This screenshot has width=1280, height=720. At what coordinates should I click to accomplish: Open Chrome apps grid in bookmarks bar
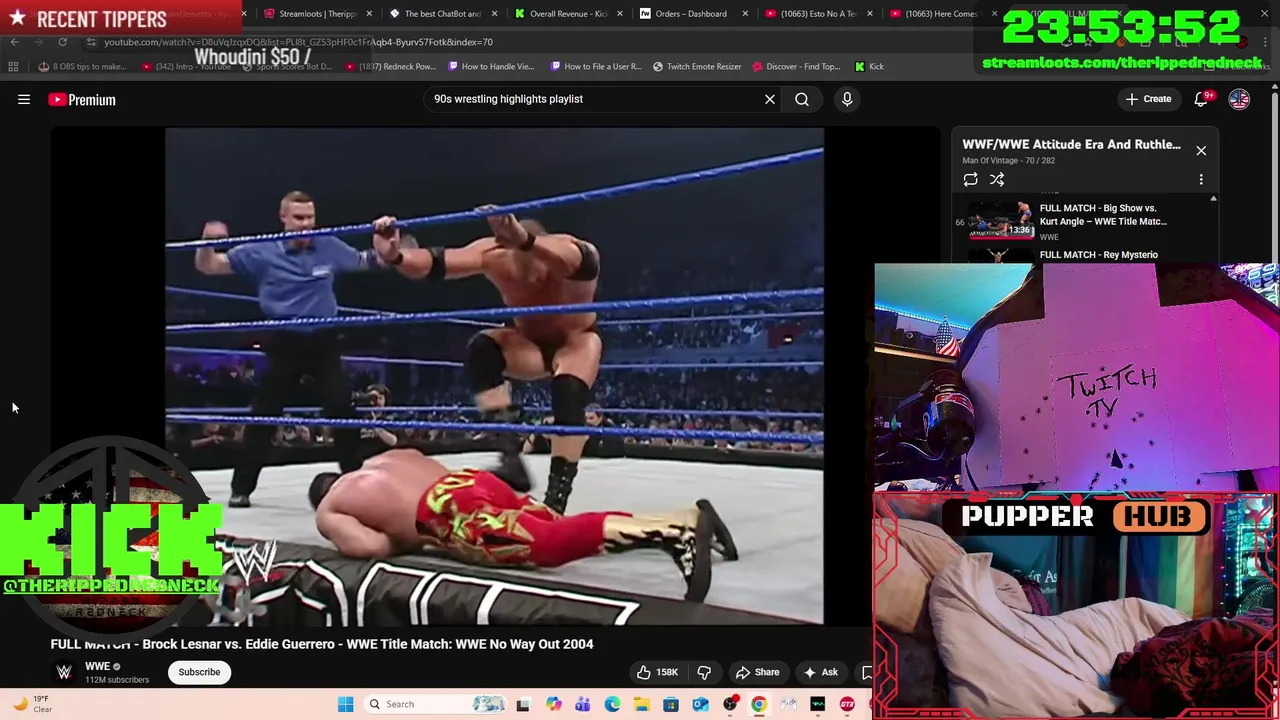[x=13, y=67]
